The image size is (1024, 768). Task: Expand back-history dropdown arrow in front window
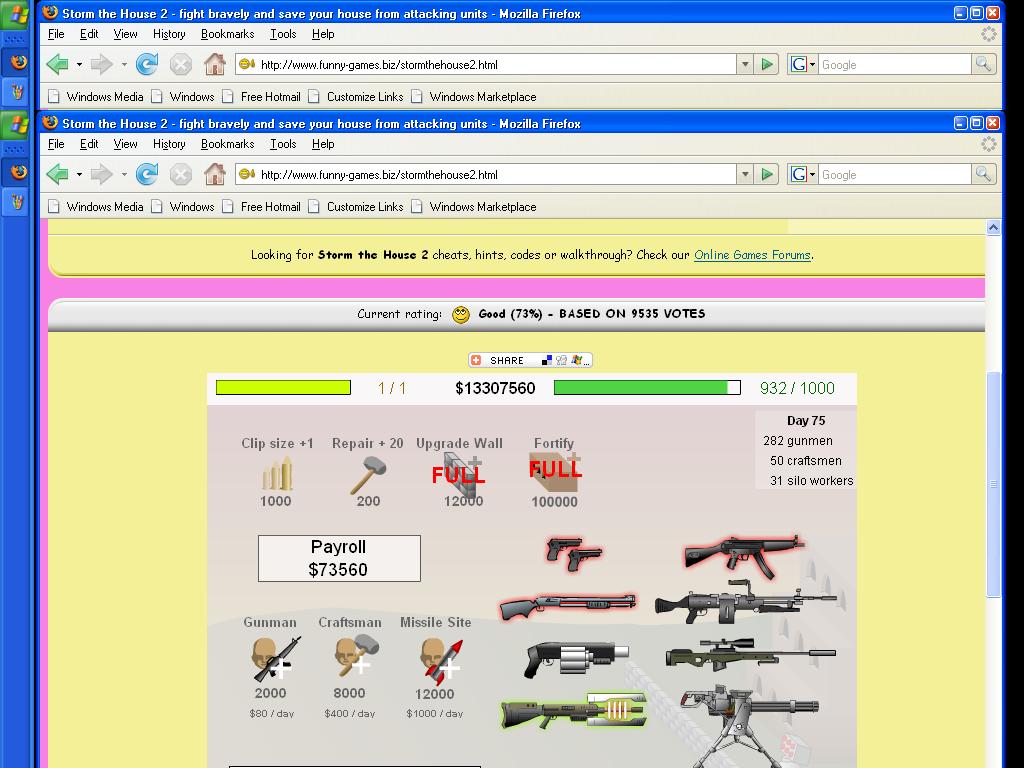pyautogui.click(x=79, y=174)
